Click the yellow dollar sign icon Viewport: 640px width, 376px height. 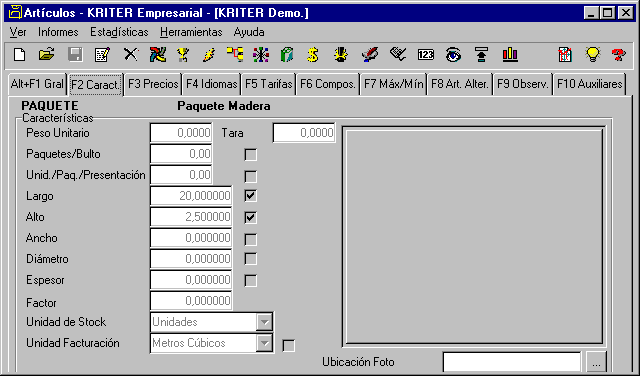313,54
